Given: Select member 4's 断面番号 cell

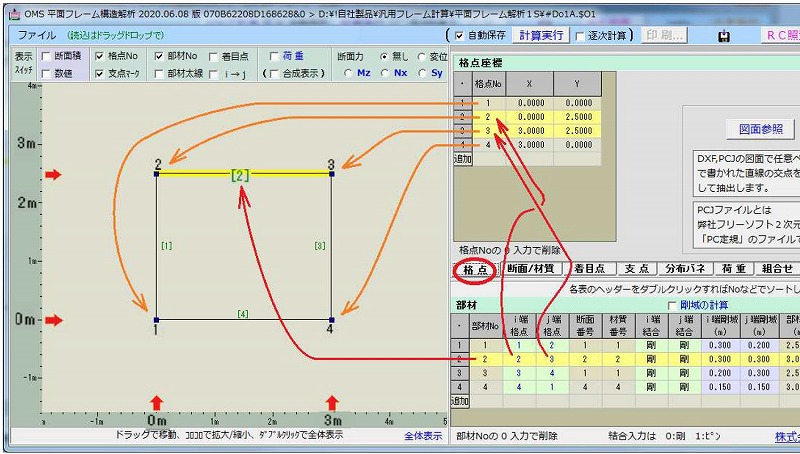Looking at the screenshot, I should coord(585,387).
